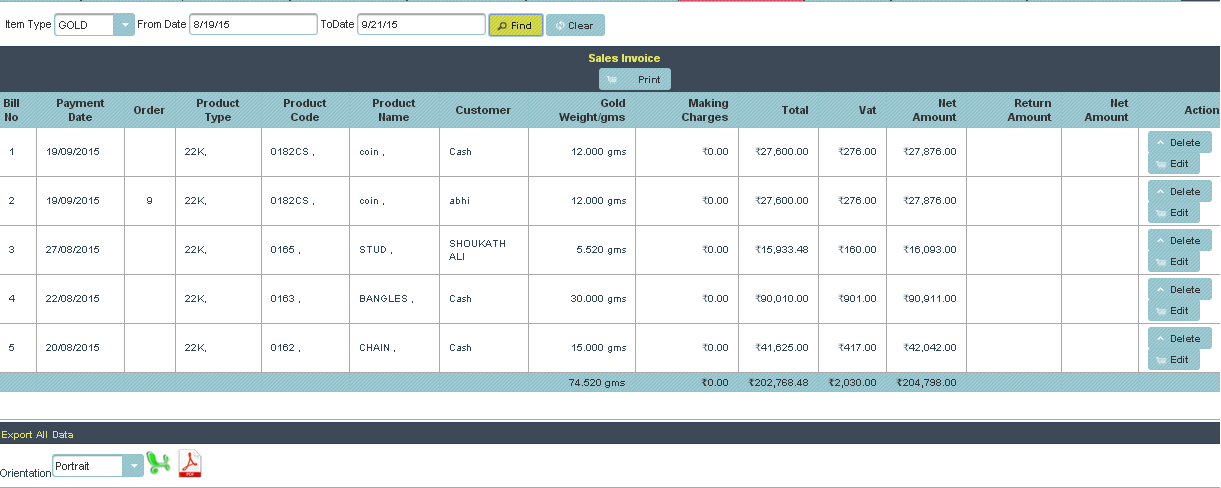
Task: Edit the SHOUKATH ALI stud invoice
Action: (x=1173, y=261)
